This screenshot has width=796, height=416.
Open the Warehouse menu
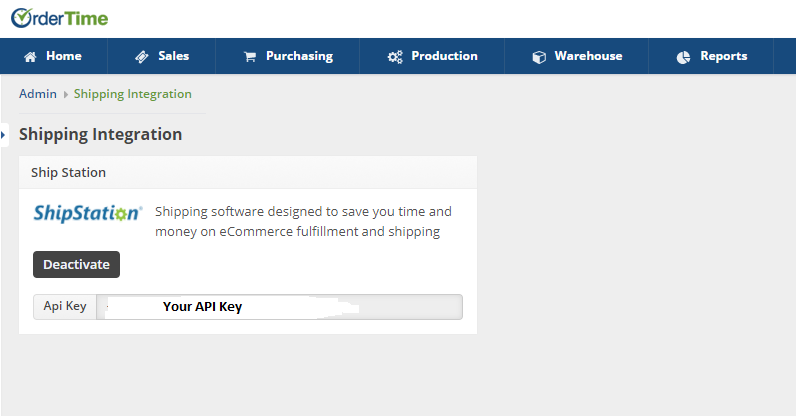click(x=577, y=56)
